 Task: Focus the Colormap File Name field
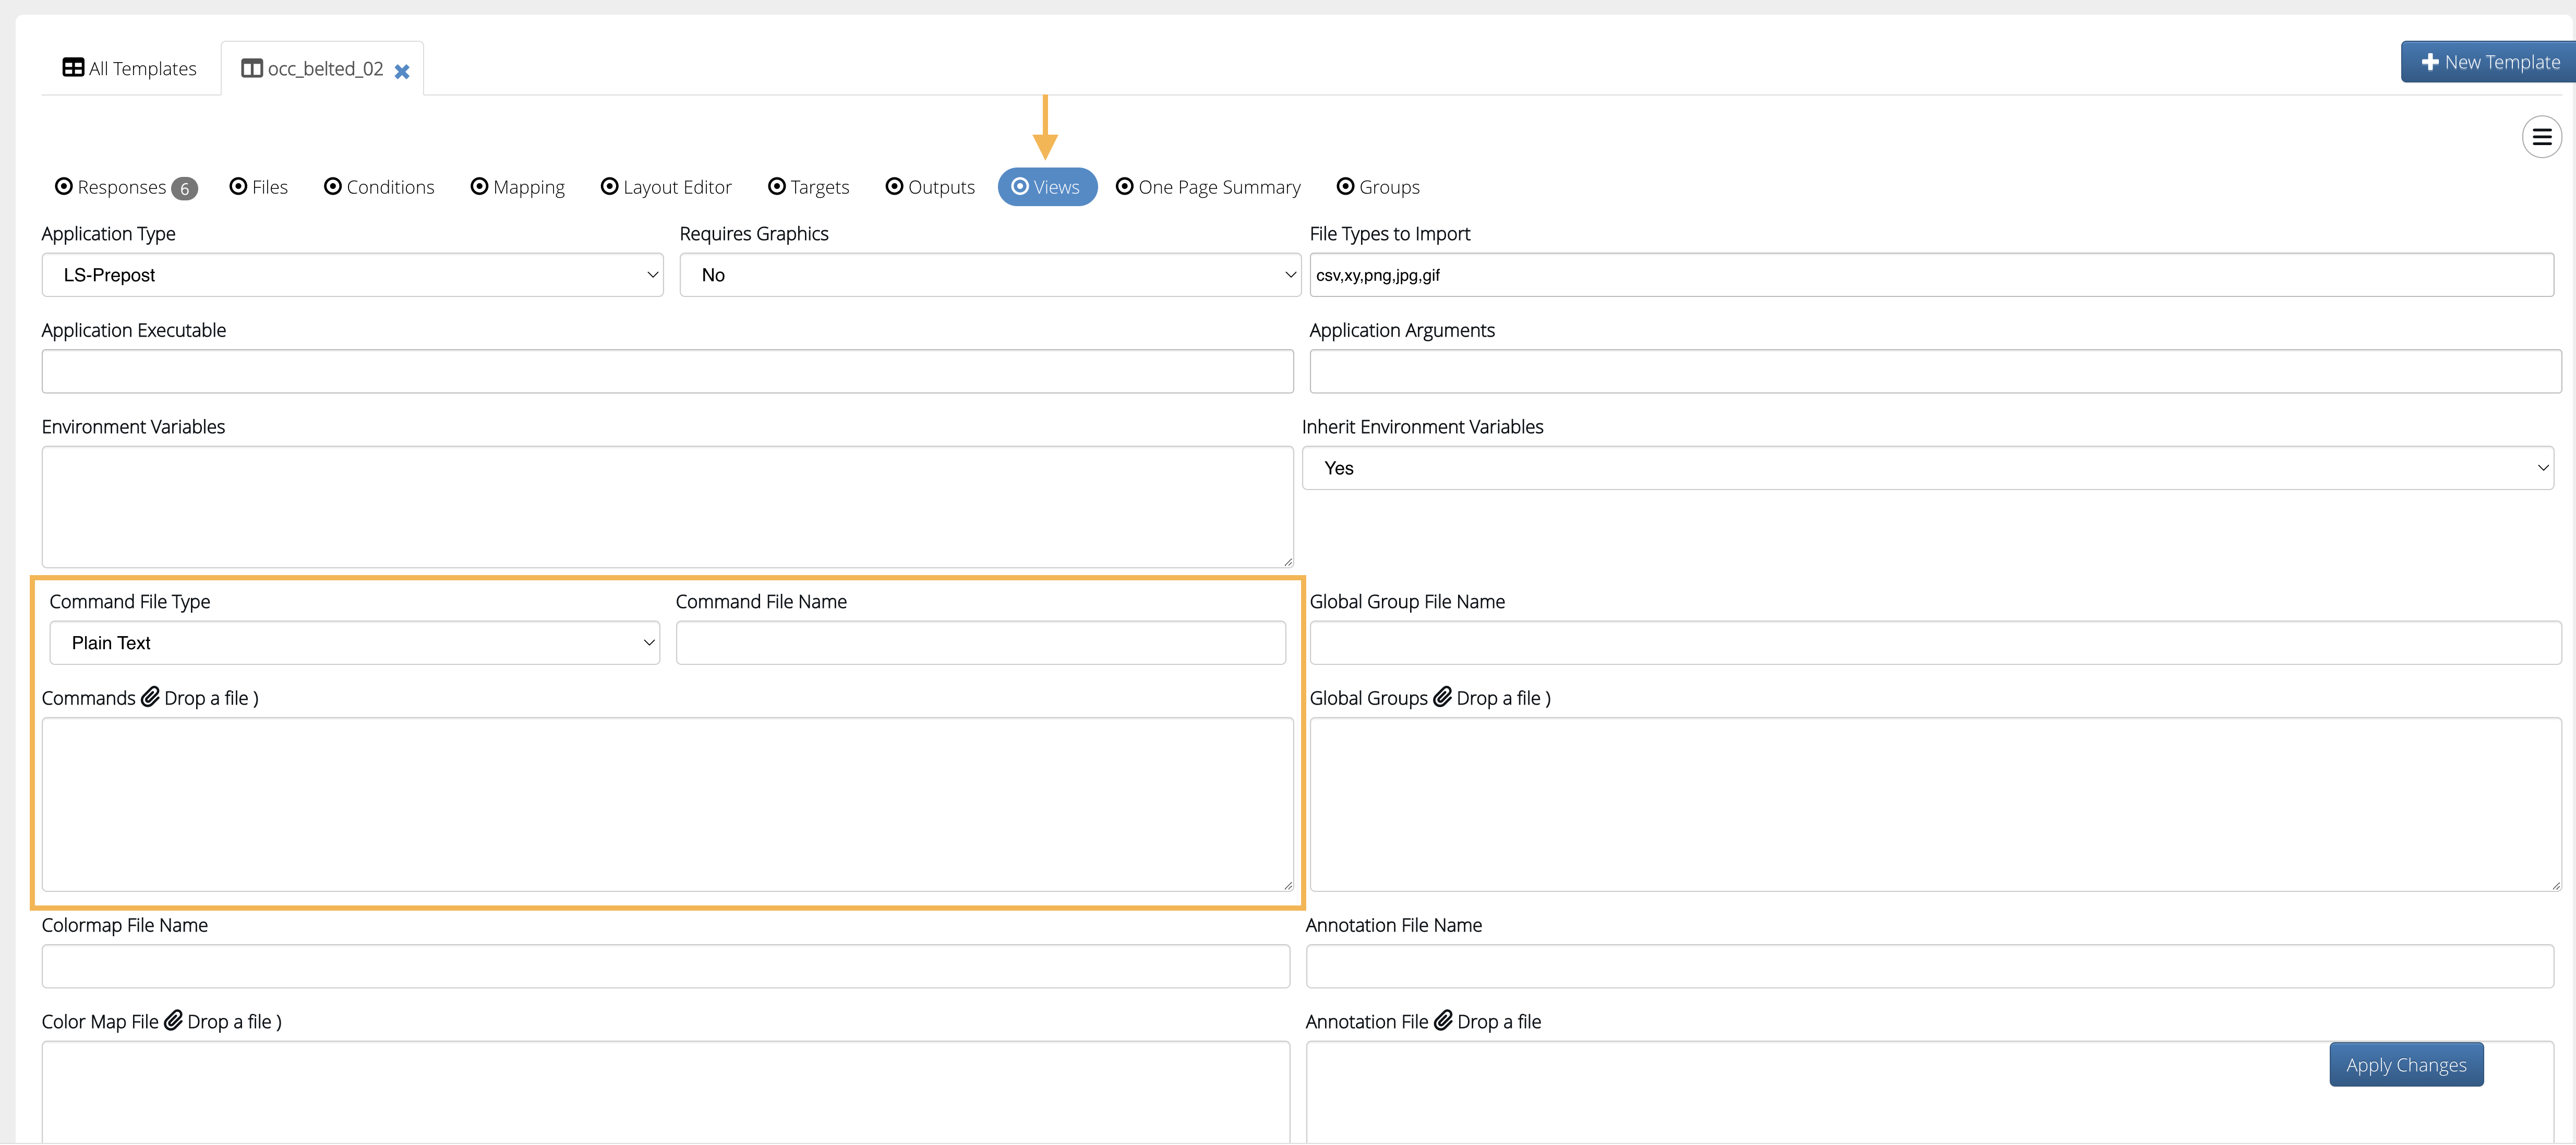pyautogui.click(x=665, y=966)
